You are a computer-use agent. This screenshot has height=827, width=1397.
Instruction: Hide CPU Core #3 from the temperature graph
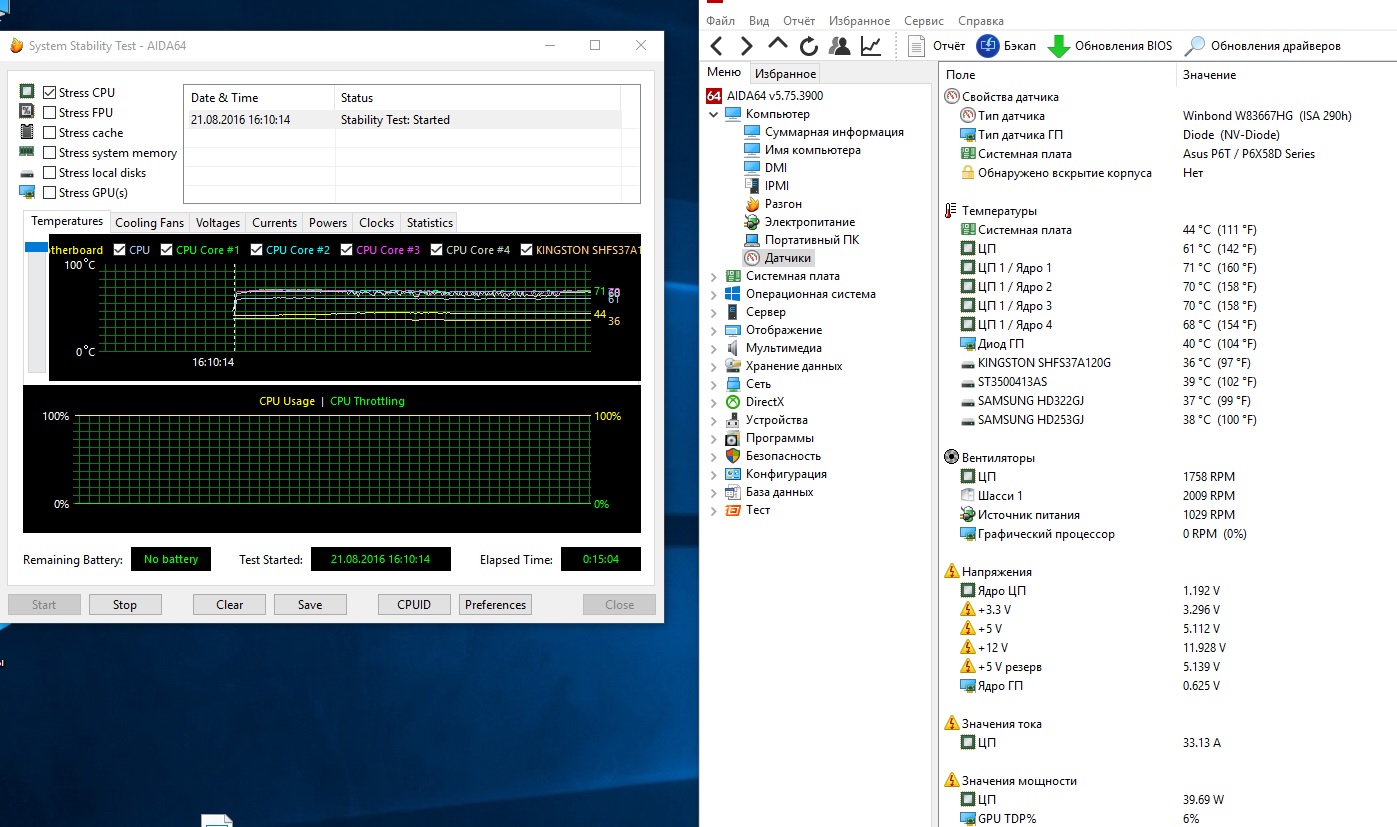point(346,250)
